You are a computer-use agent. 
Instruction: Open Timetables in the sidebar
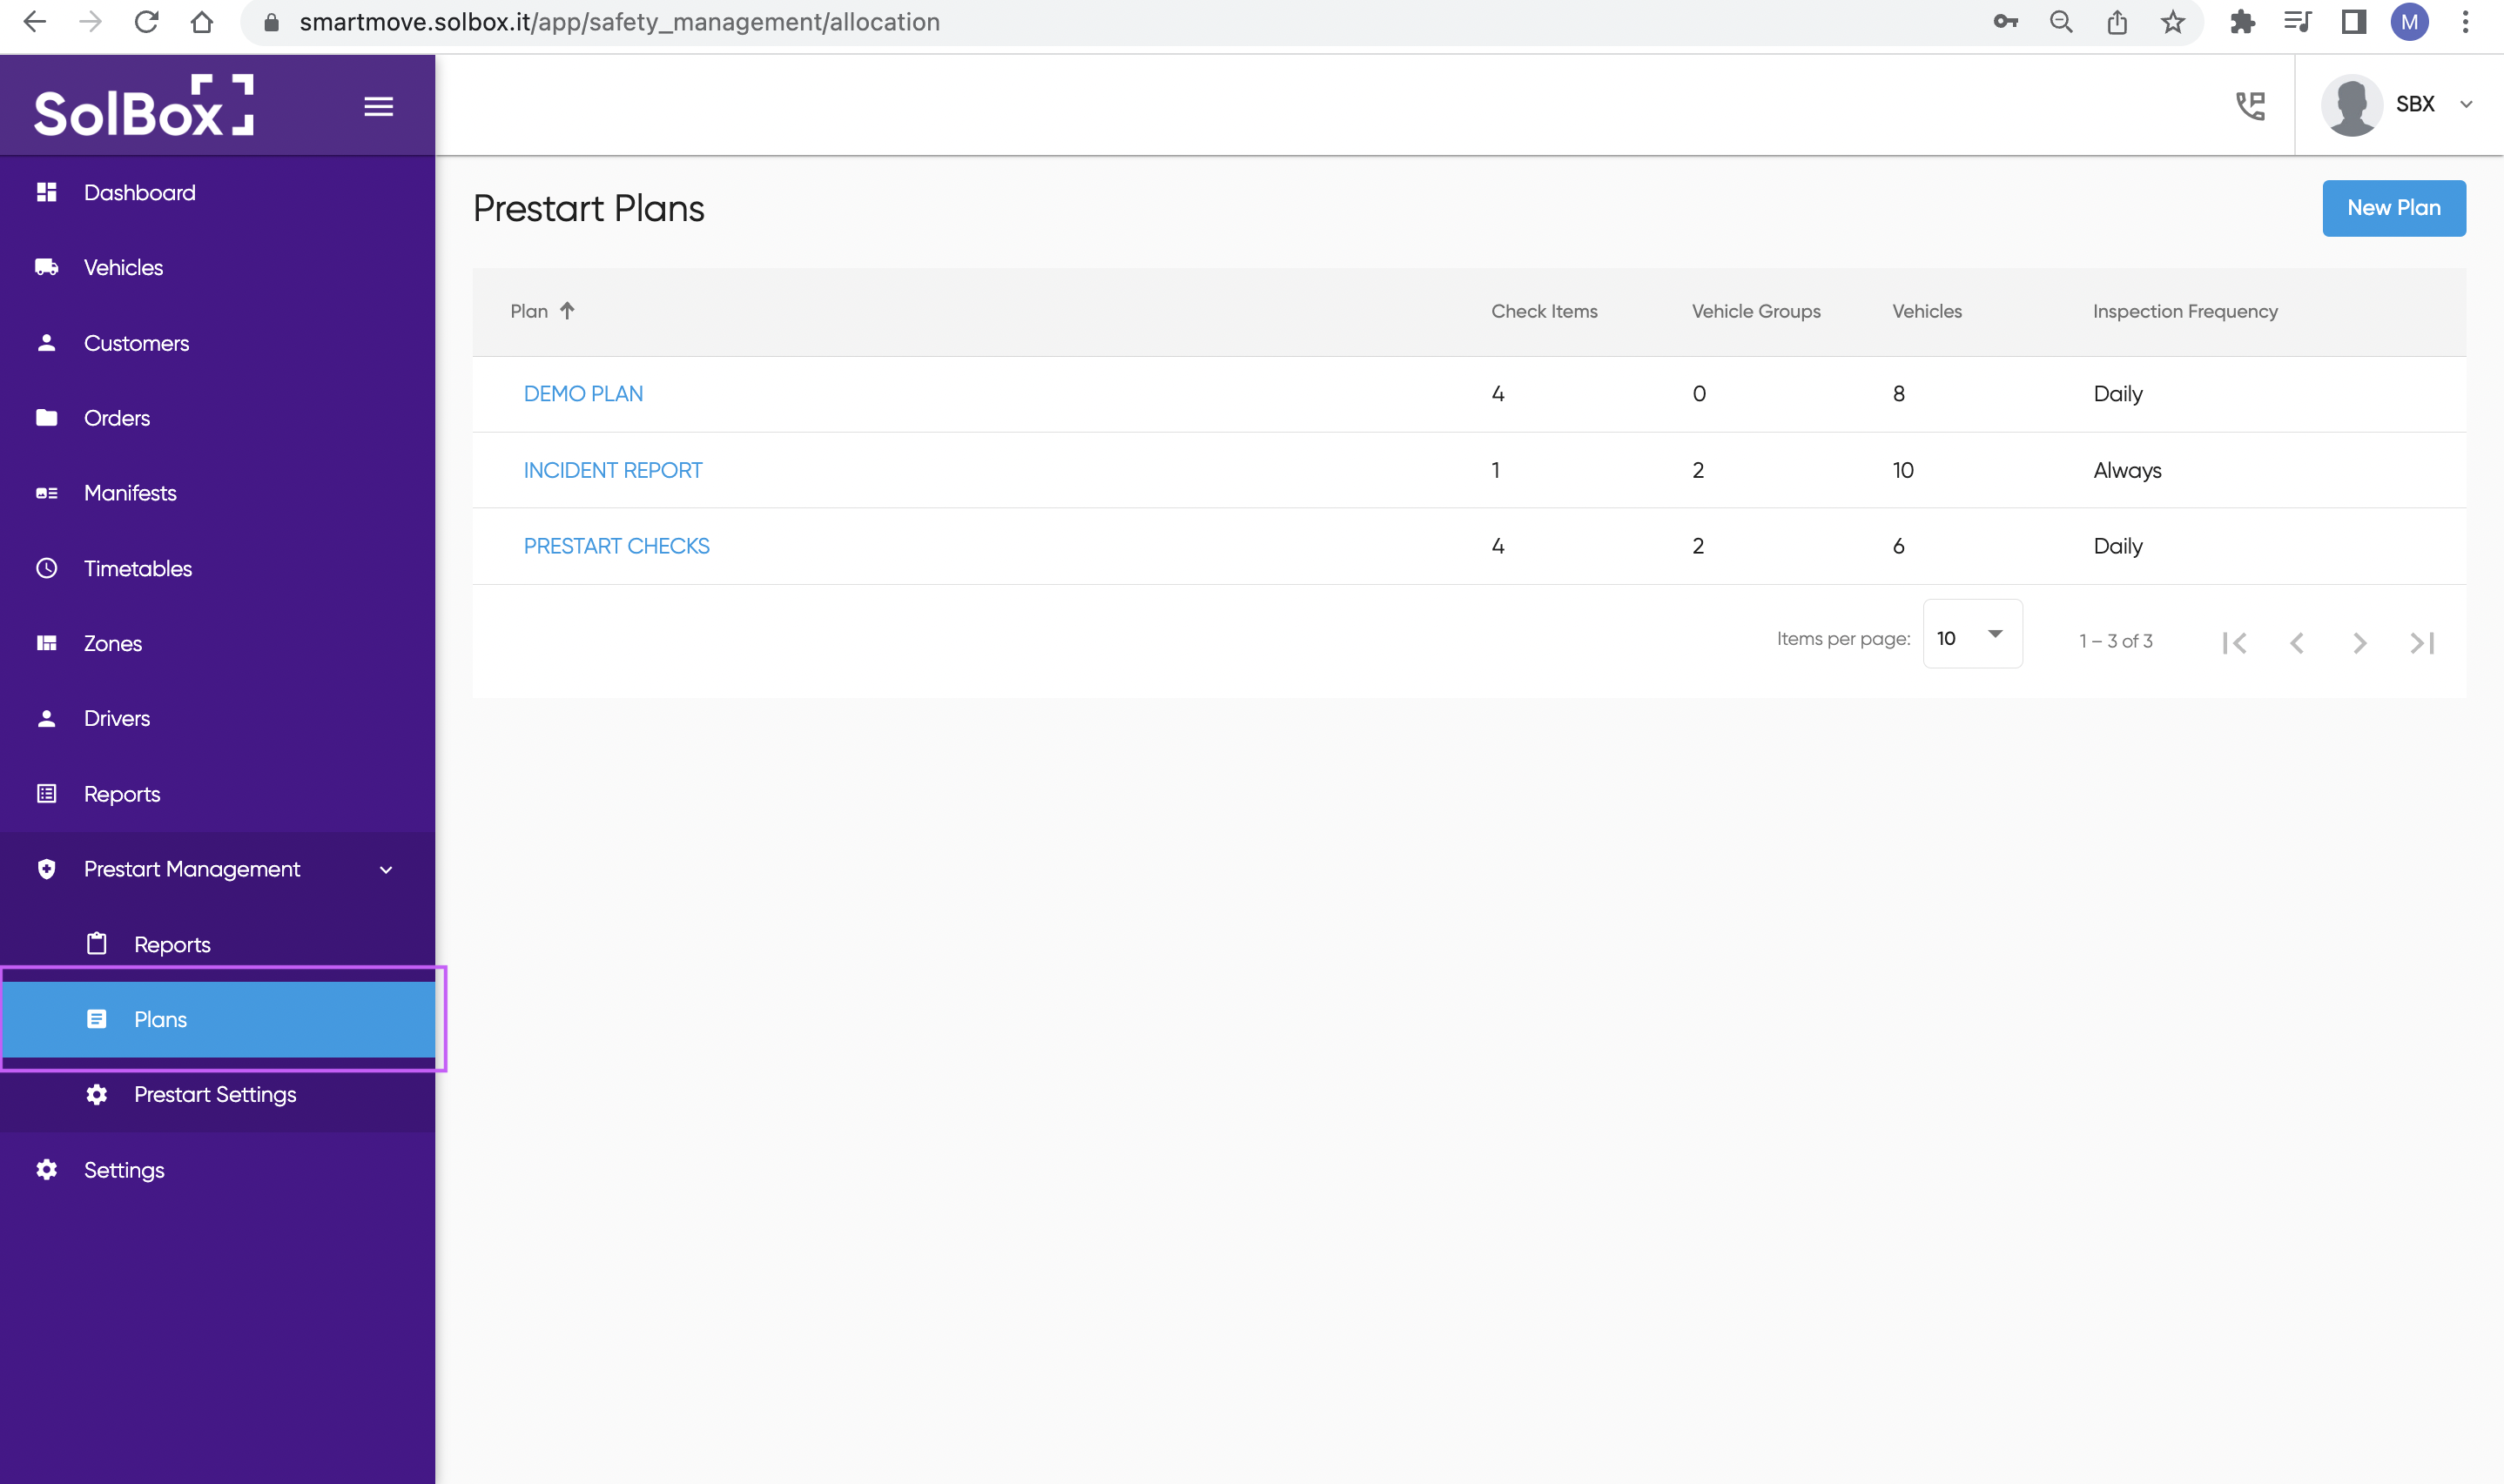(x=218, y=568)
